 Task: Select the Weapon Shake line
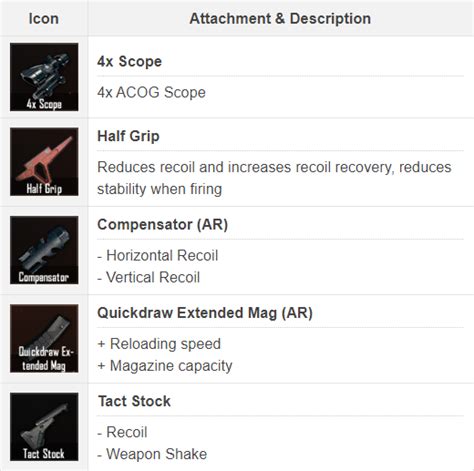click(152, 454)
